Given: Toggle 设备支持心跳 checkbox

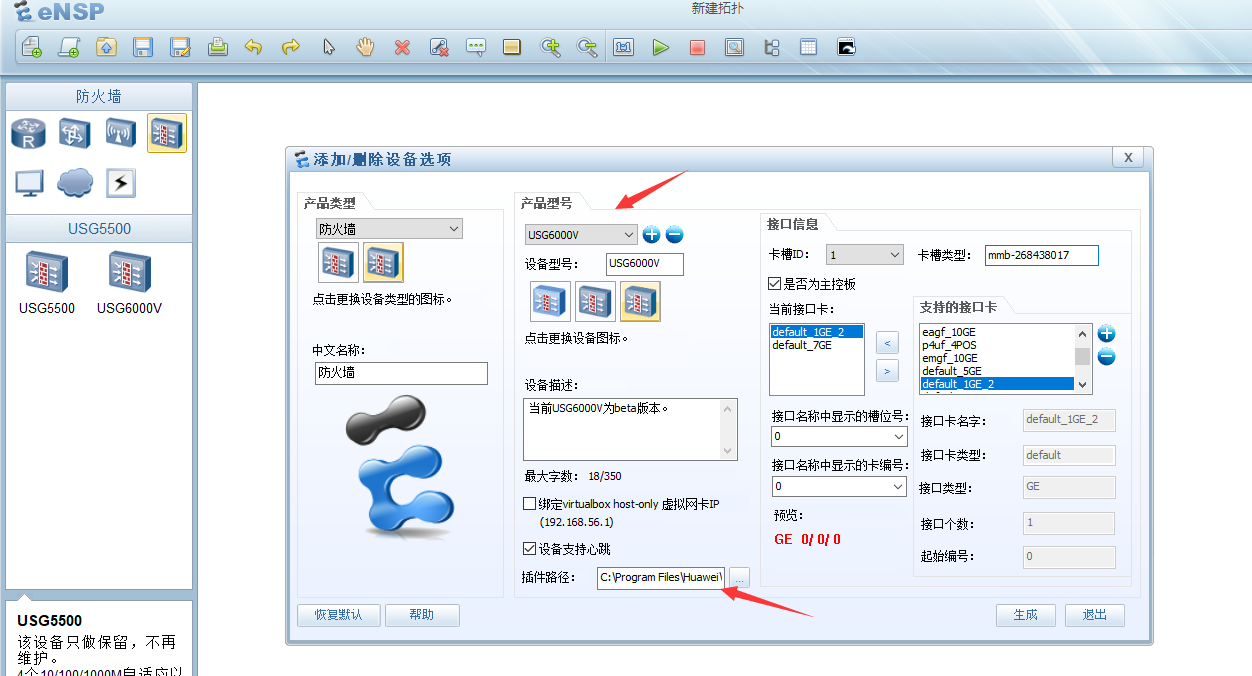Looking at the screenshot, I should pos(530,548).
